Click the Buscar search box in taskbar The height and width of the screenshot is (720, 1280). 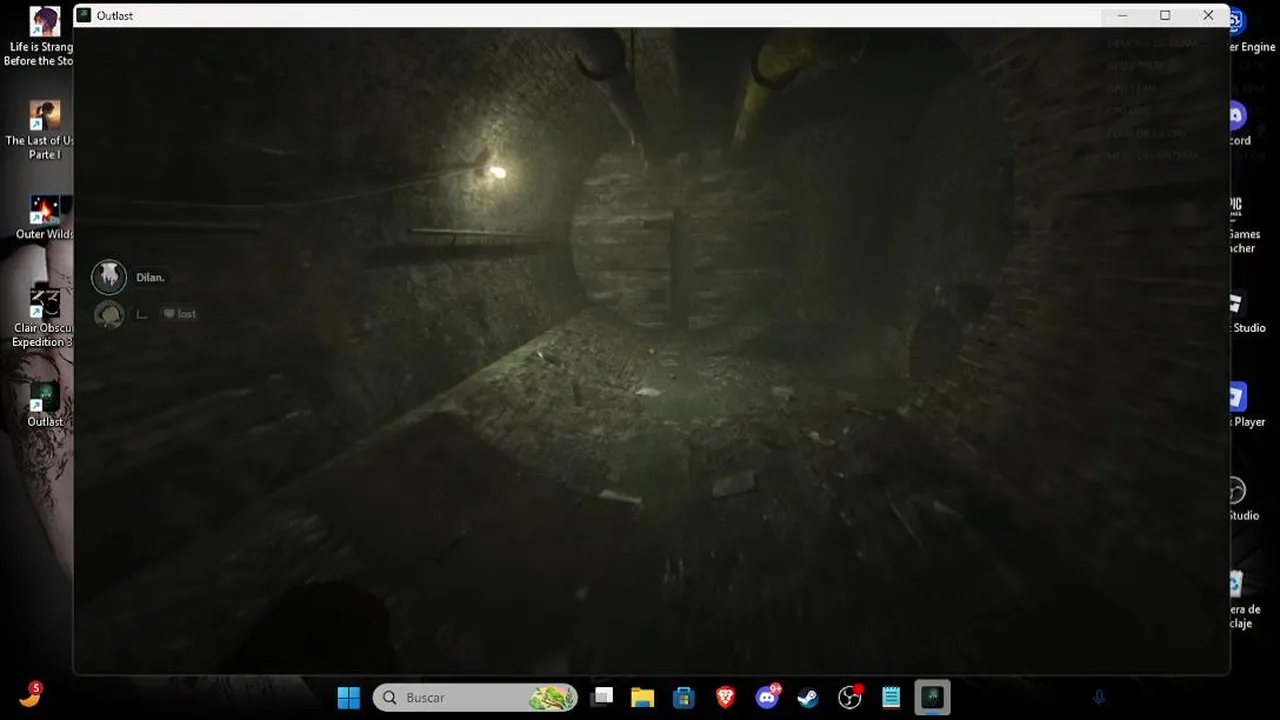476,697
